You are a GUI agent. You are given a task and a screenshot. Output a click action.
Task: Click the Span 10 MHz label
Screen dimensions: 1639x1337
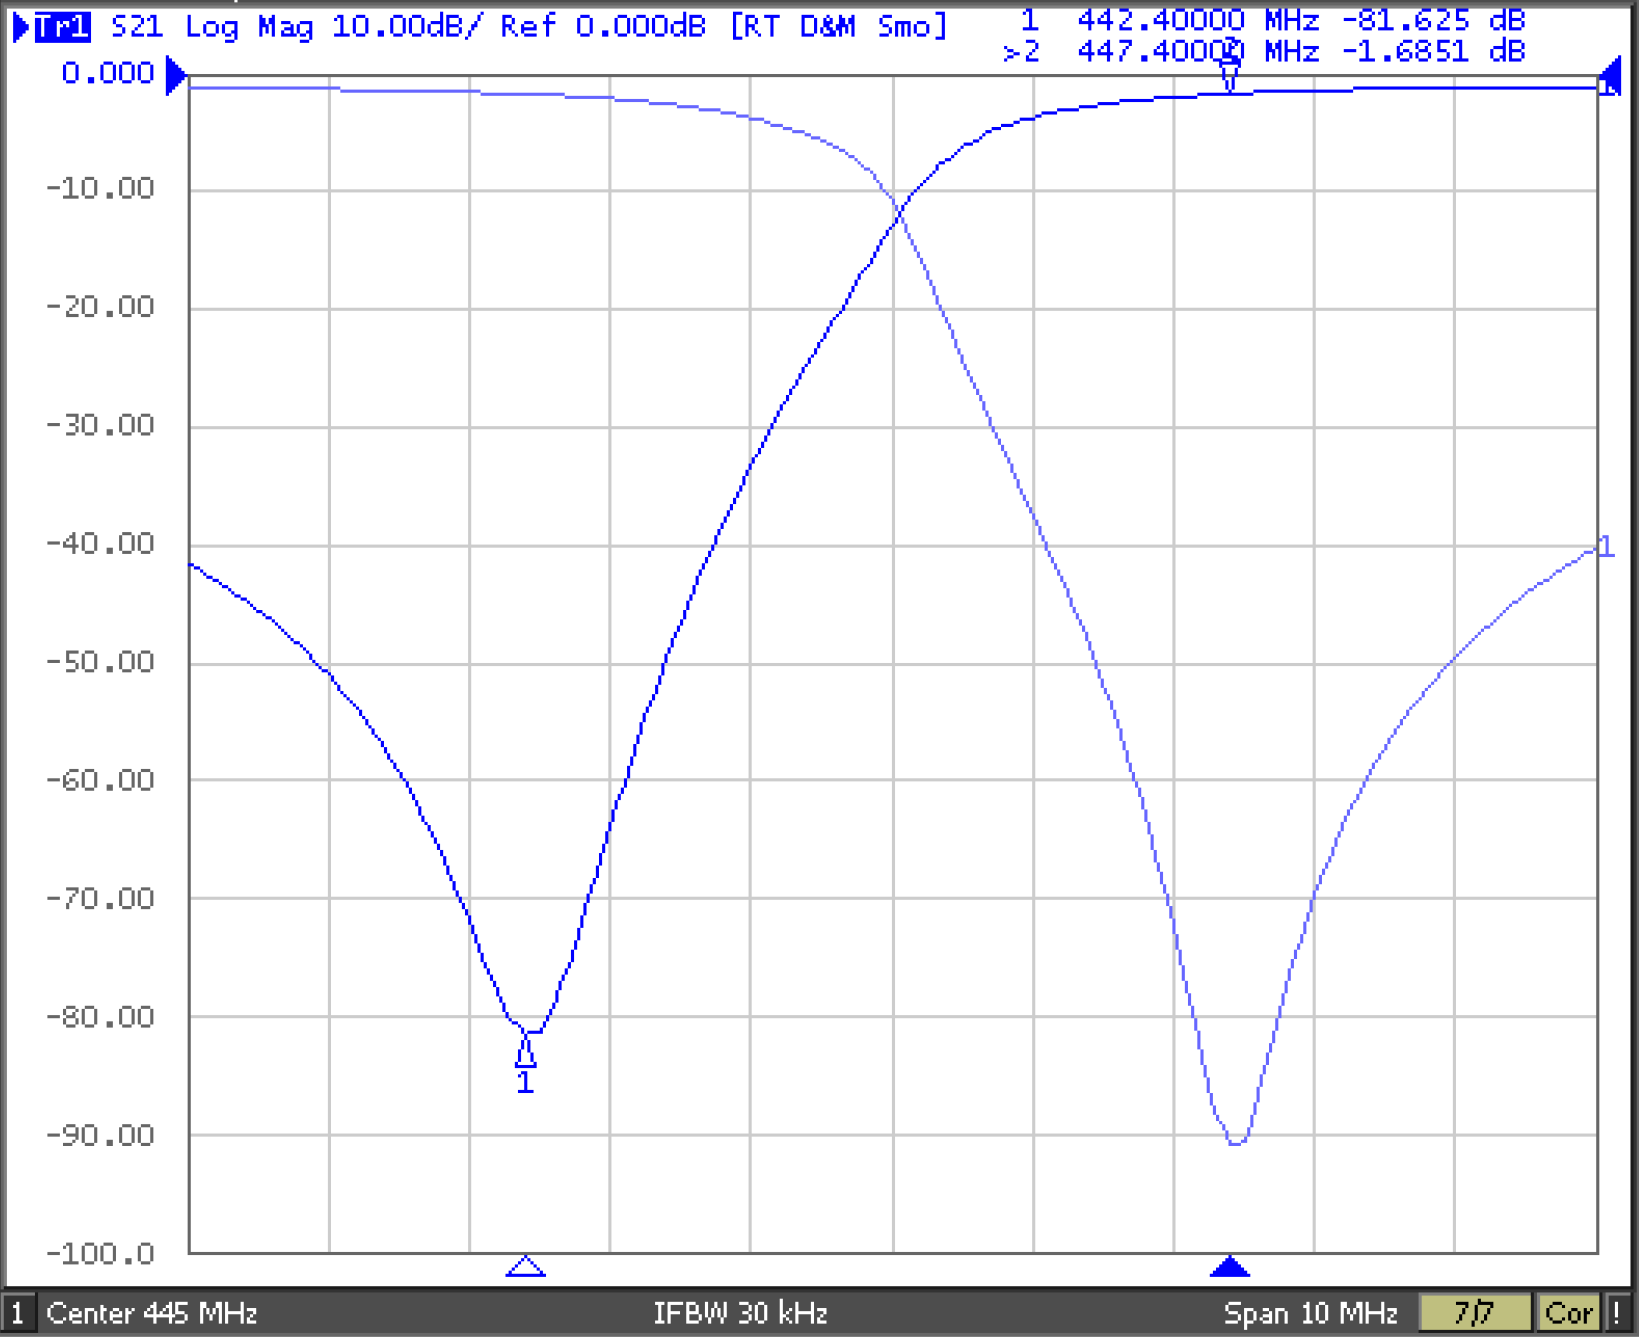tap(1310, 1313)
